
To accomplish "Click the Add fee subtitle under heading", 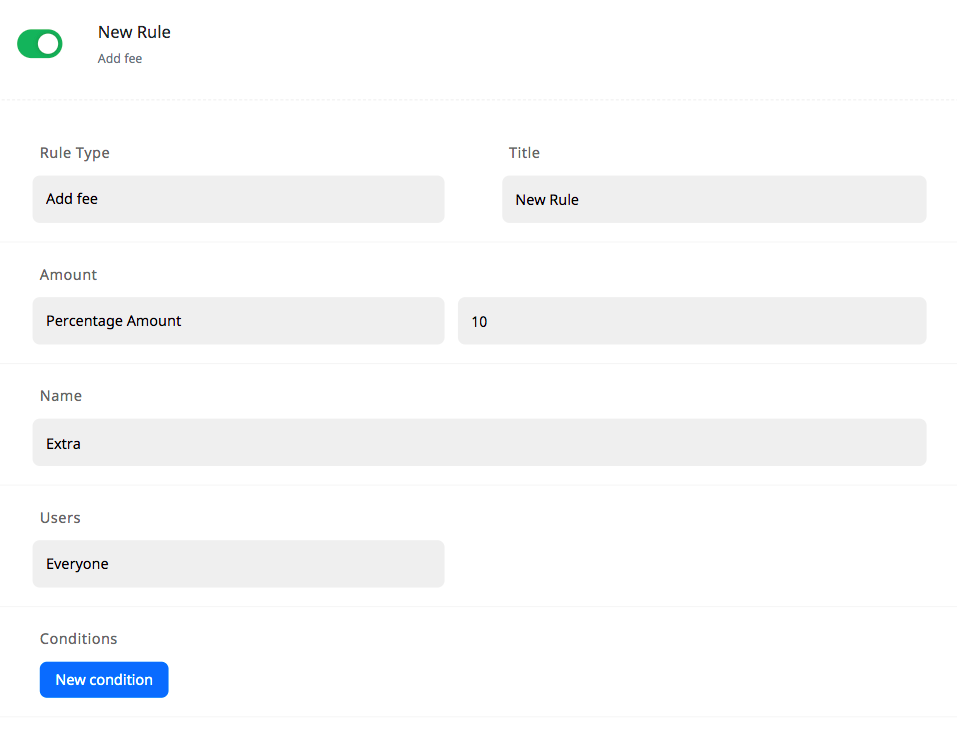I will coord(120,59).
